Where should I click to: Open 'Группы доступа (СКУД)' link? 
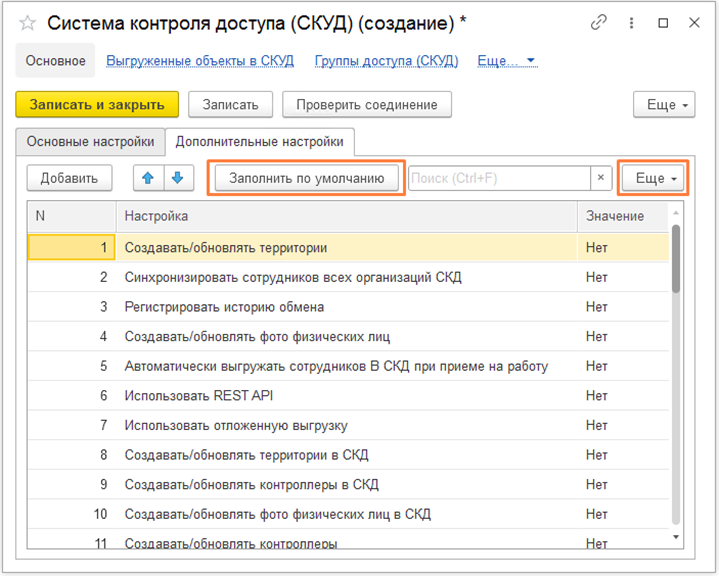click(x=386, y=61)
